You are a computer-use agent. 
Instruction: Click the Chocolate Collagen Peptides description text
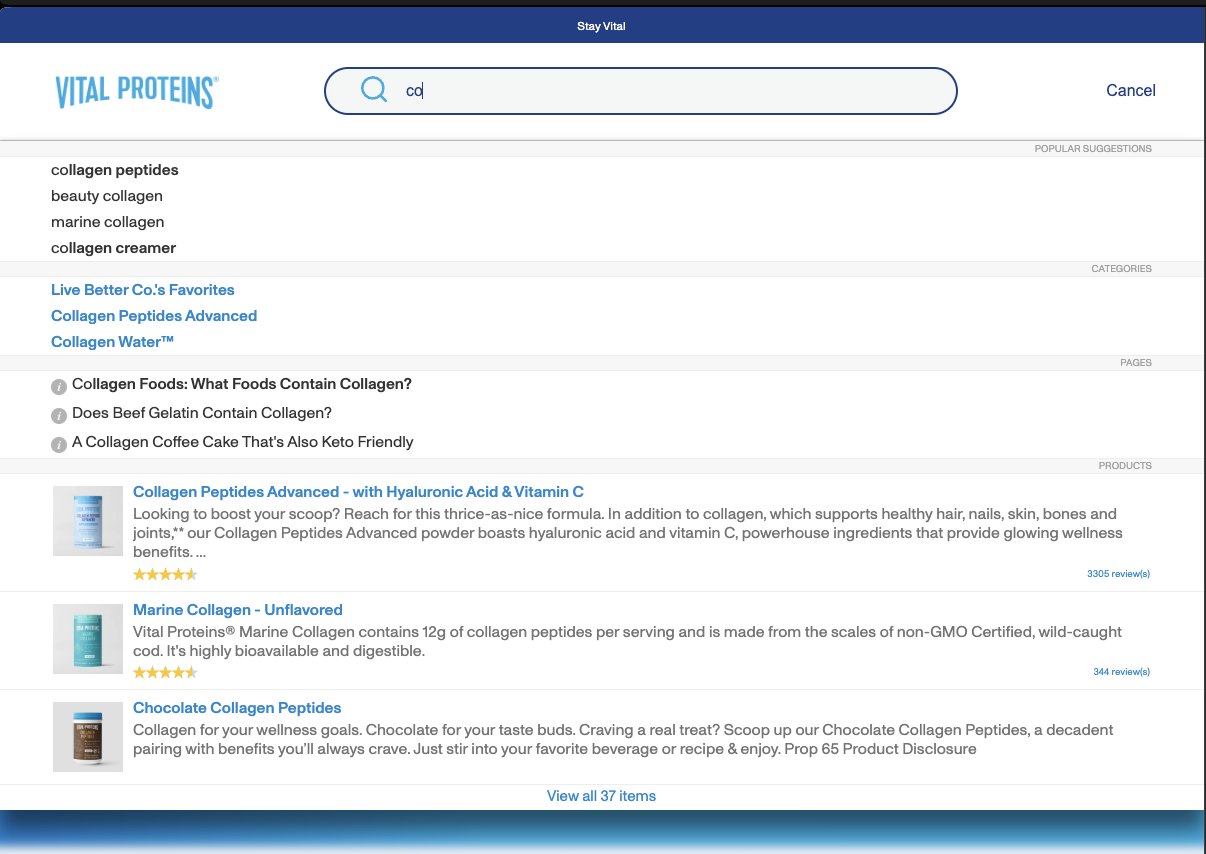623,739
